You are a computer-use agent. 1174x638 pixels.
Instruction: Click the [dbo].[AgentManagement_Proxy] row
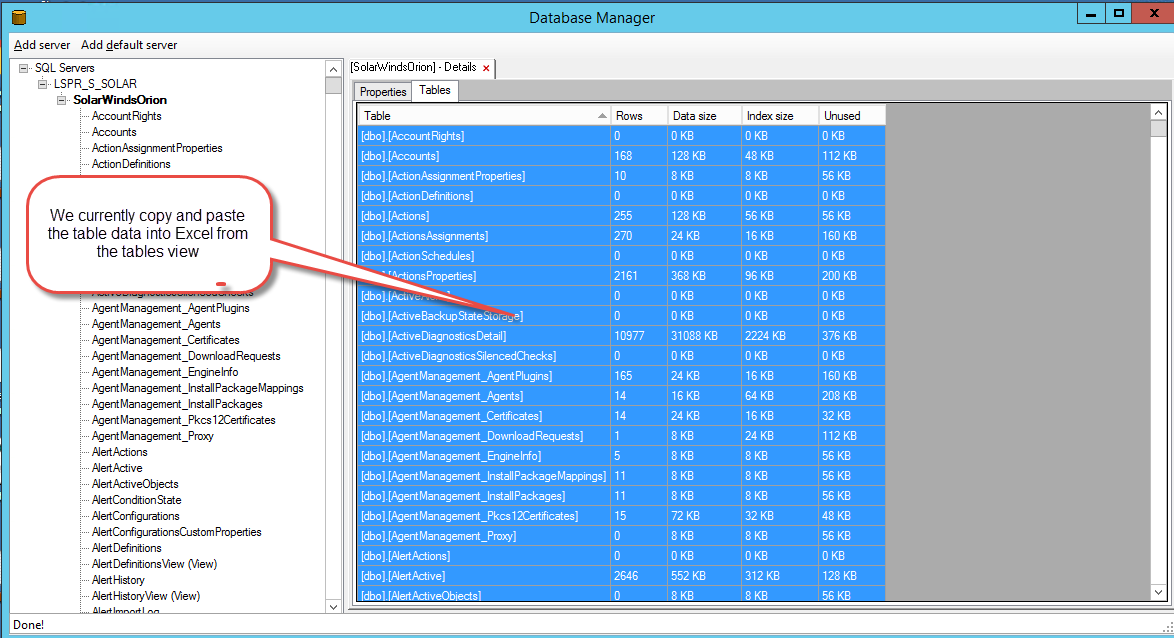[x=621, y=536]
